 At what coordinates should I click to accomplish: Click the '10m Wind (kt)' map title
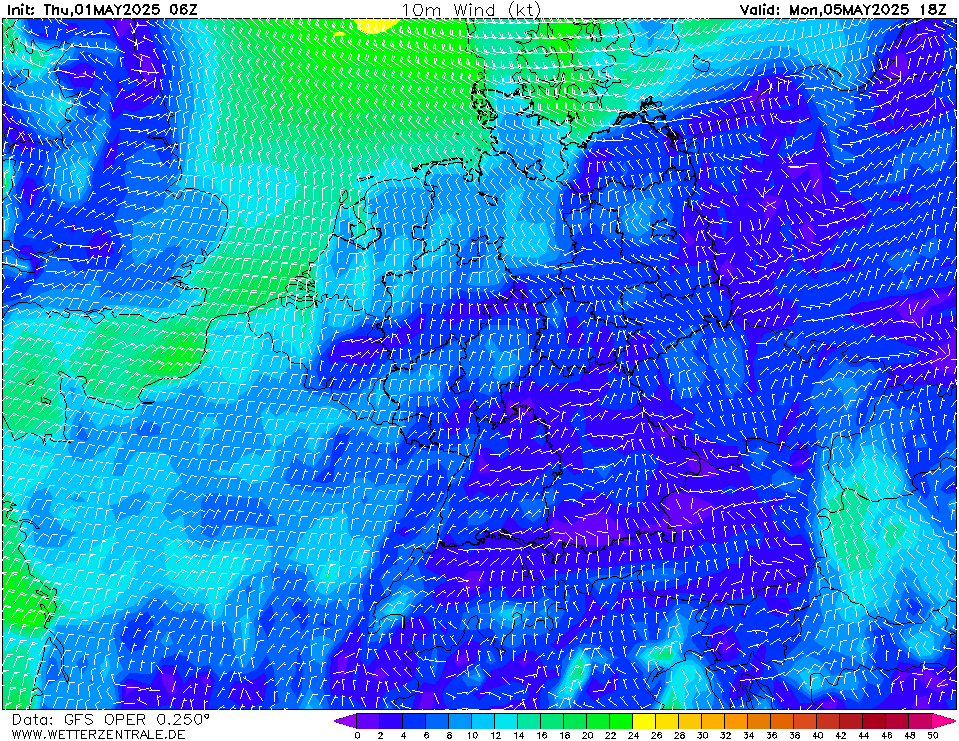click(471, 10)
